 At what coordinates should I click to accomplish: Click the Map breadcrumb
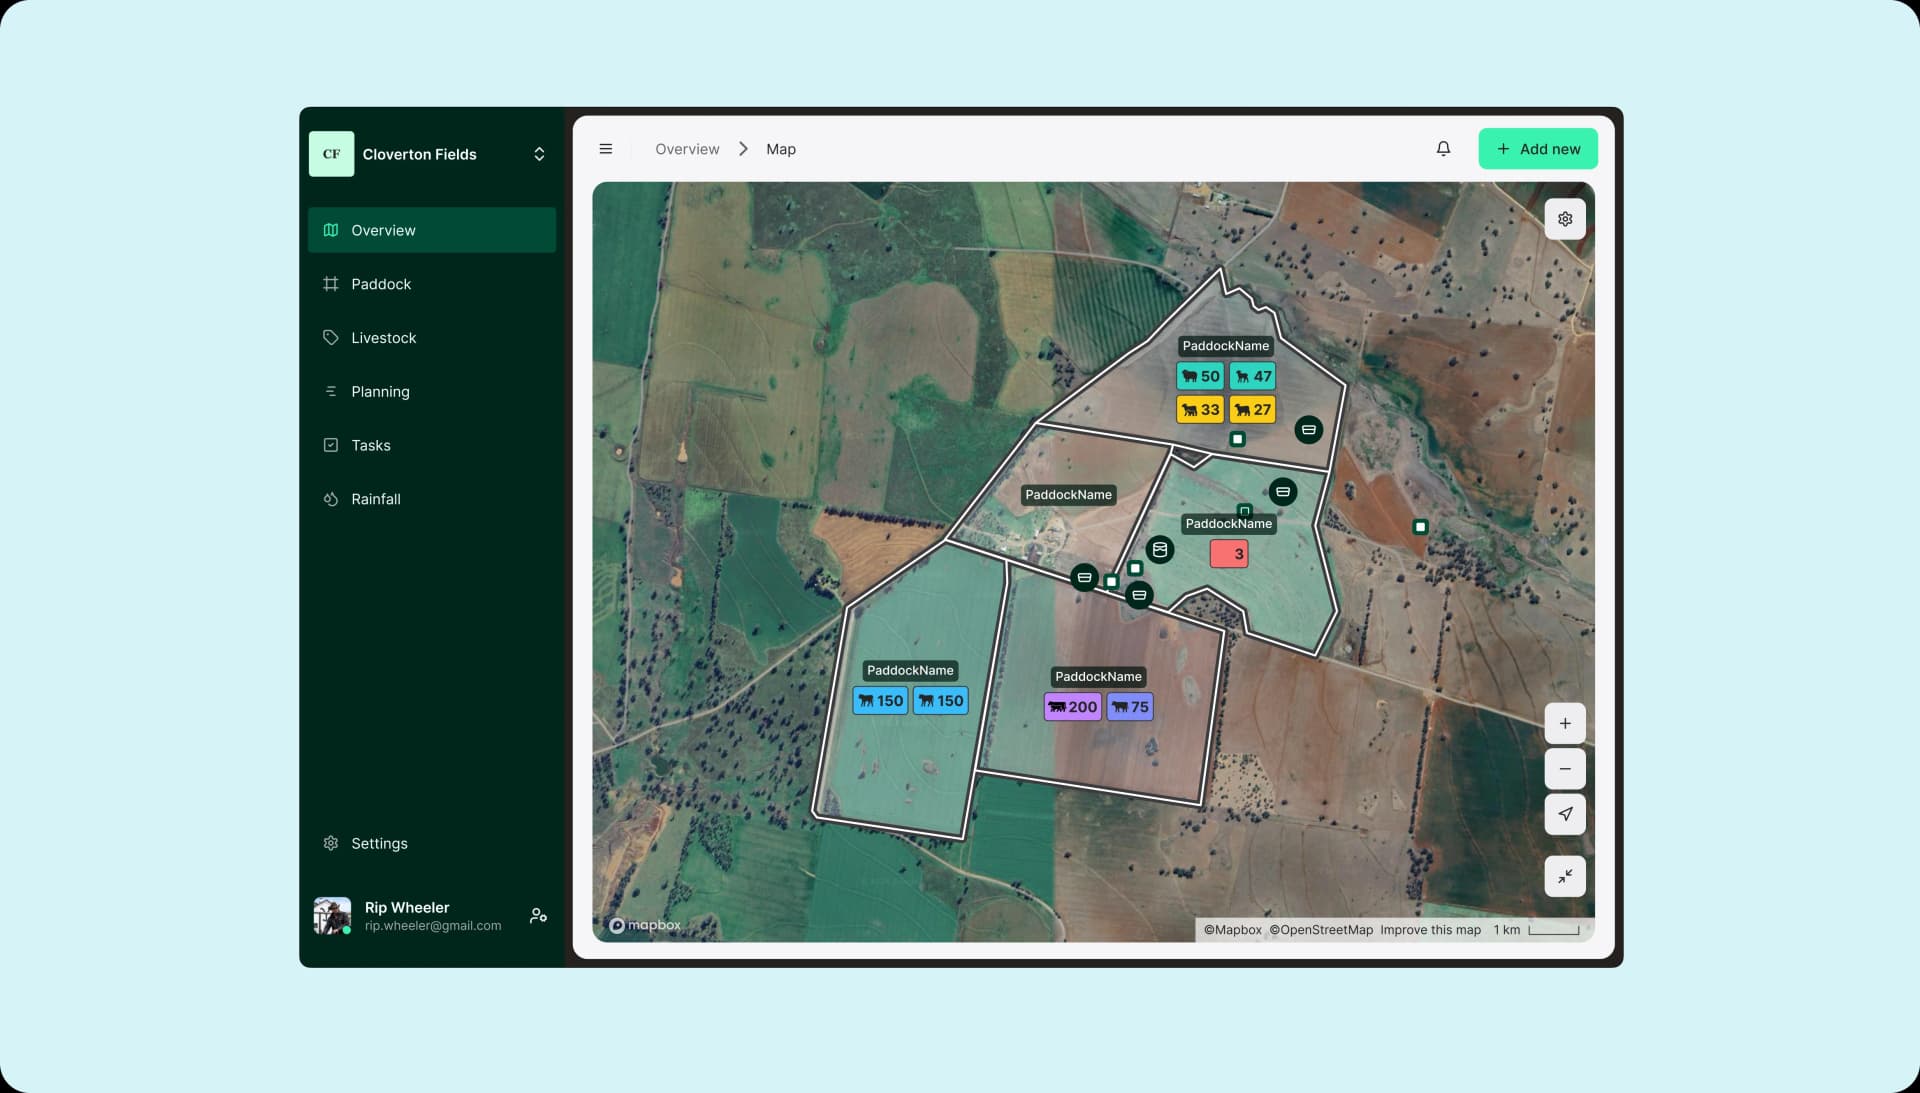coord(781,149)
